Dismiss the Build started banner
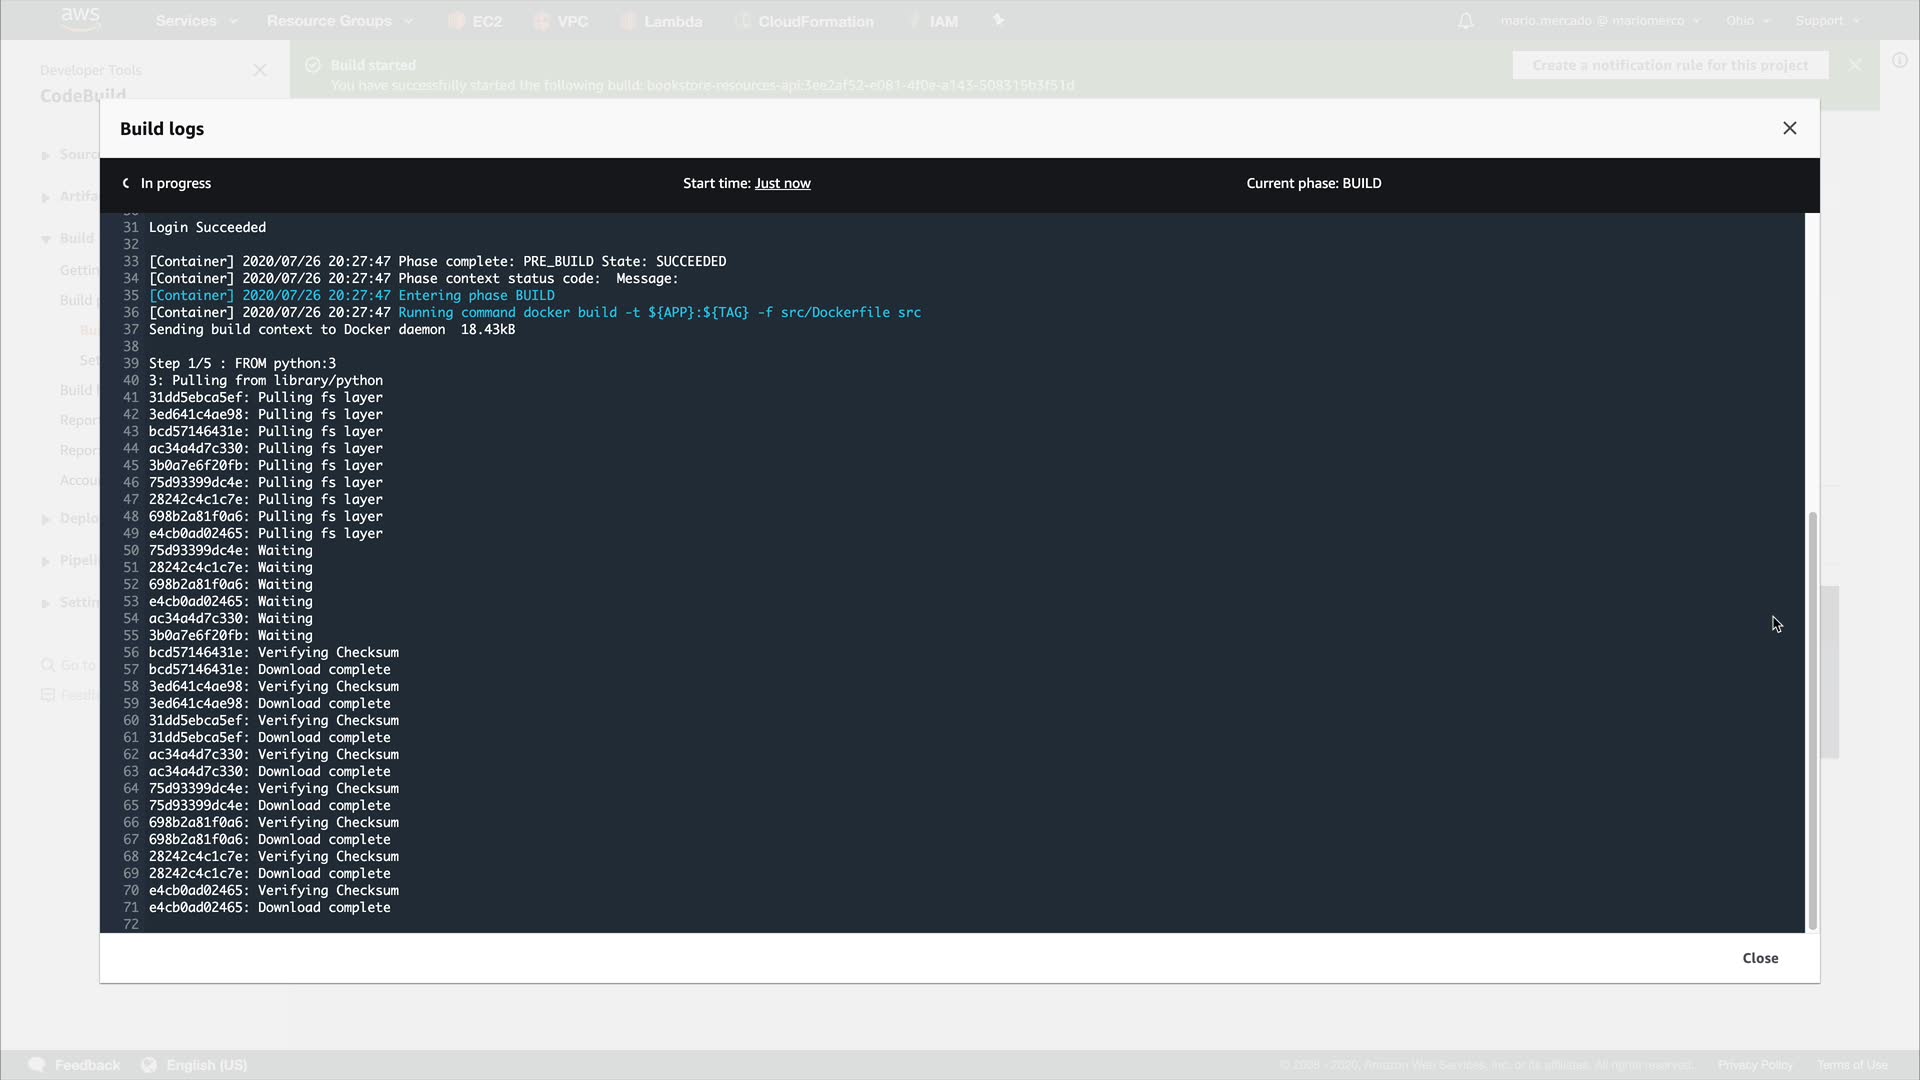1920x1080 pixels. pos(1855,65)
